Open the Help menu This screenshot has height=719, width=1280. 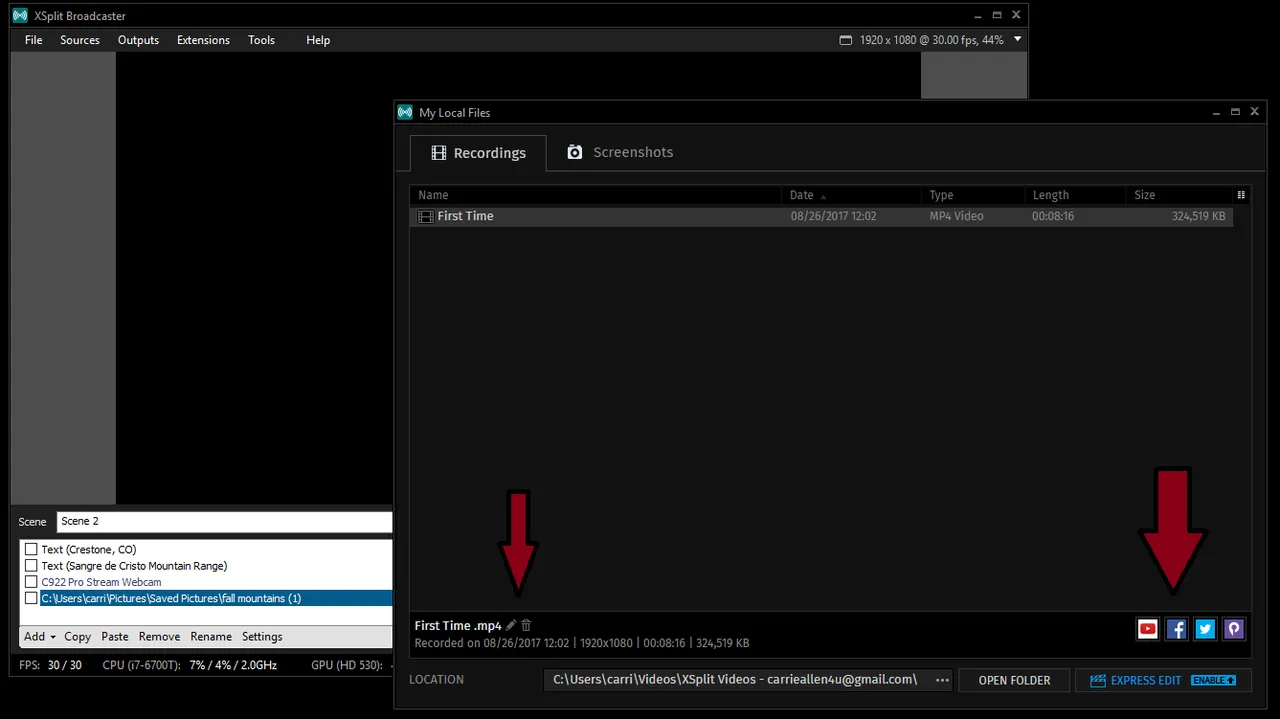(318, 40)
